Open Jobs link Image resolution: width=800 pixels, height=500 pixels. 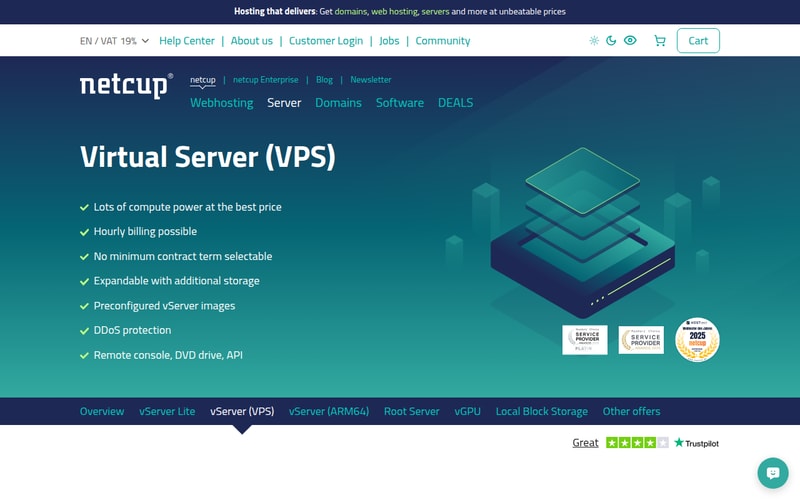tap(389, 41)
